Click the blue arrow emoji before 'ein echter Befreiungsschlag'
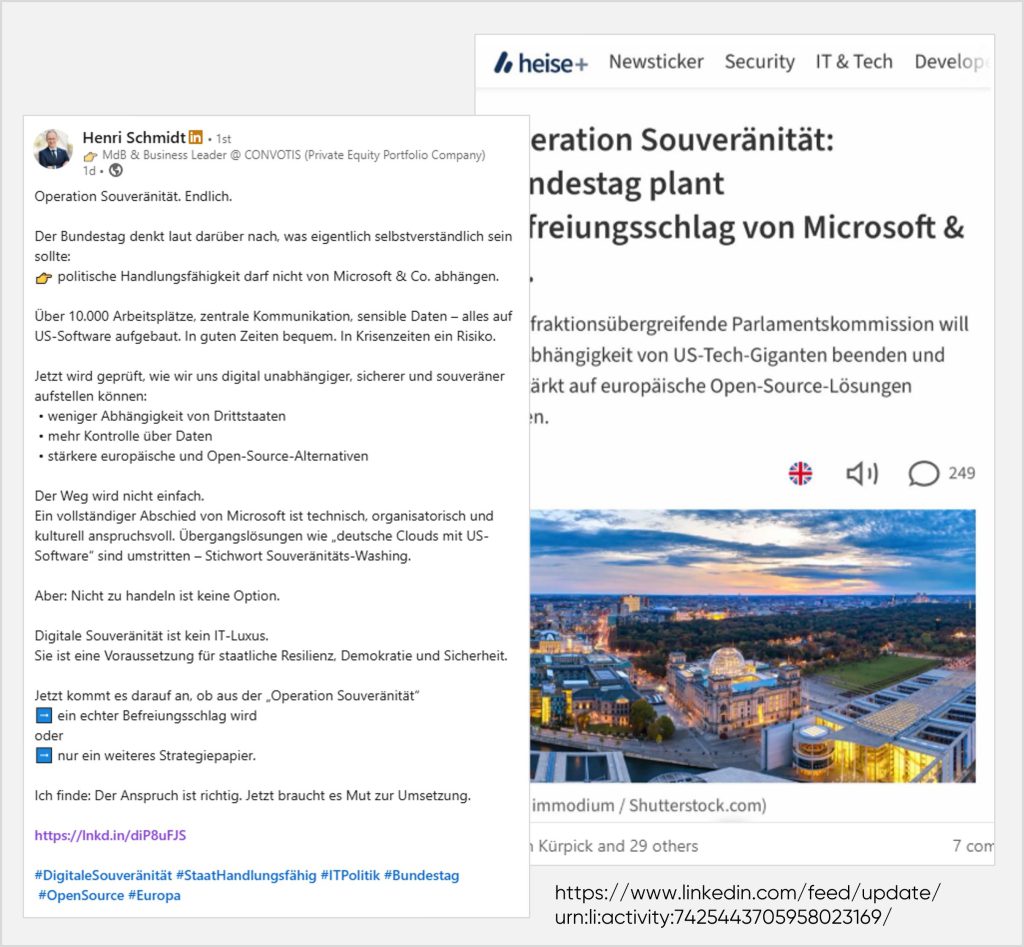1024x947 pixels. (44, 715)
